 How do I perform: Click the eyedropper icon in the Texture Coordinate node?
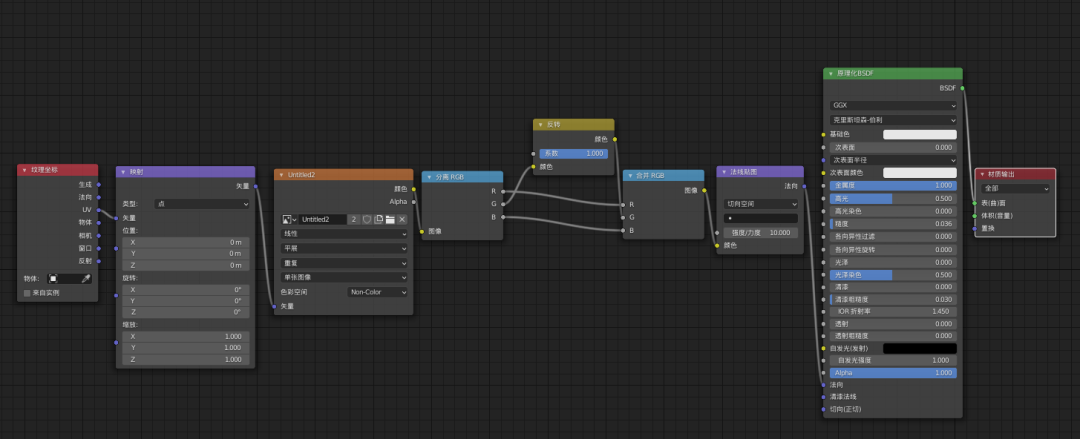coord(86,278)
